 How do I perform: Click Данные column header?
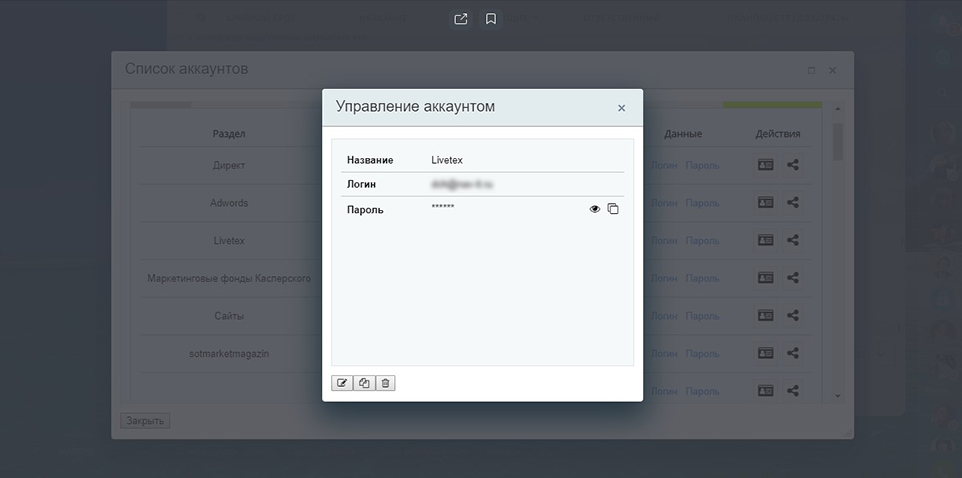(x=683, y=133)
